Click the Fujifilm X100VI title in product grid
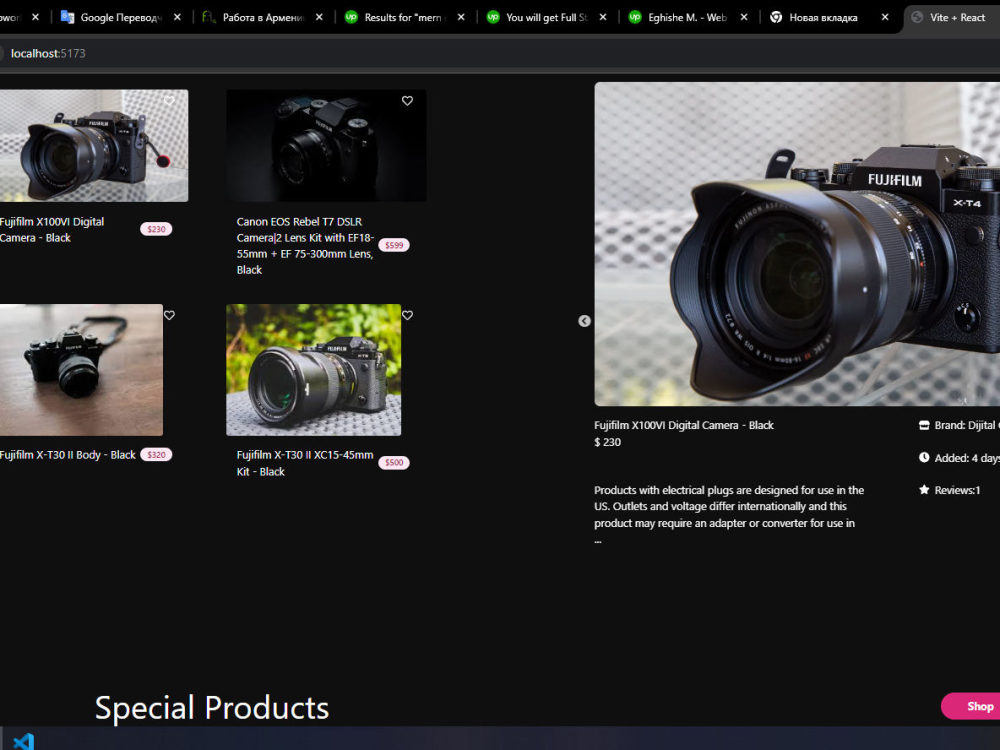1000x750 pixels. coord(52,230)
